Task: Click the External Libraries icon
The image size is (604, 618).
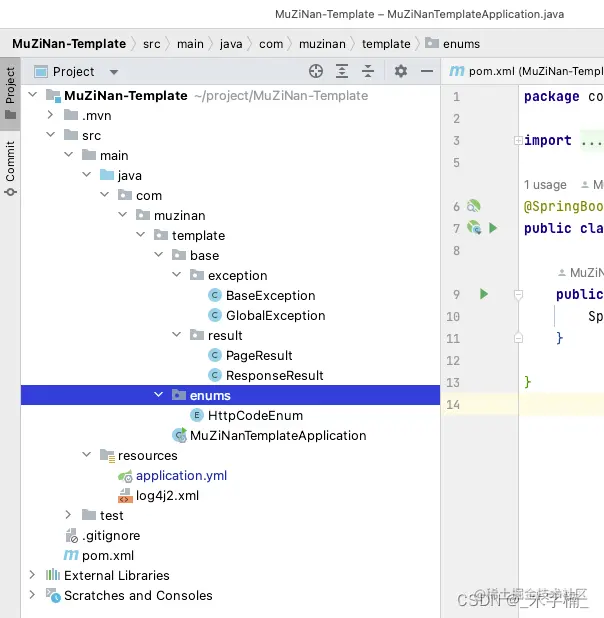Action: coord(53,575)
